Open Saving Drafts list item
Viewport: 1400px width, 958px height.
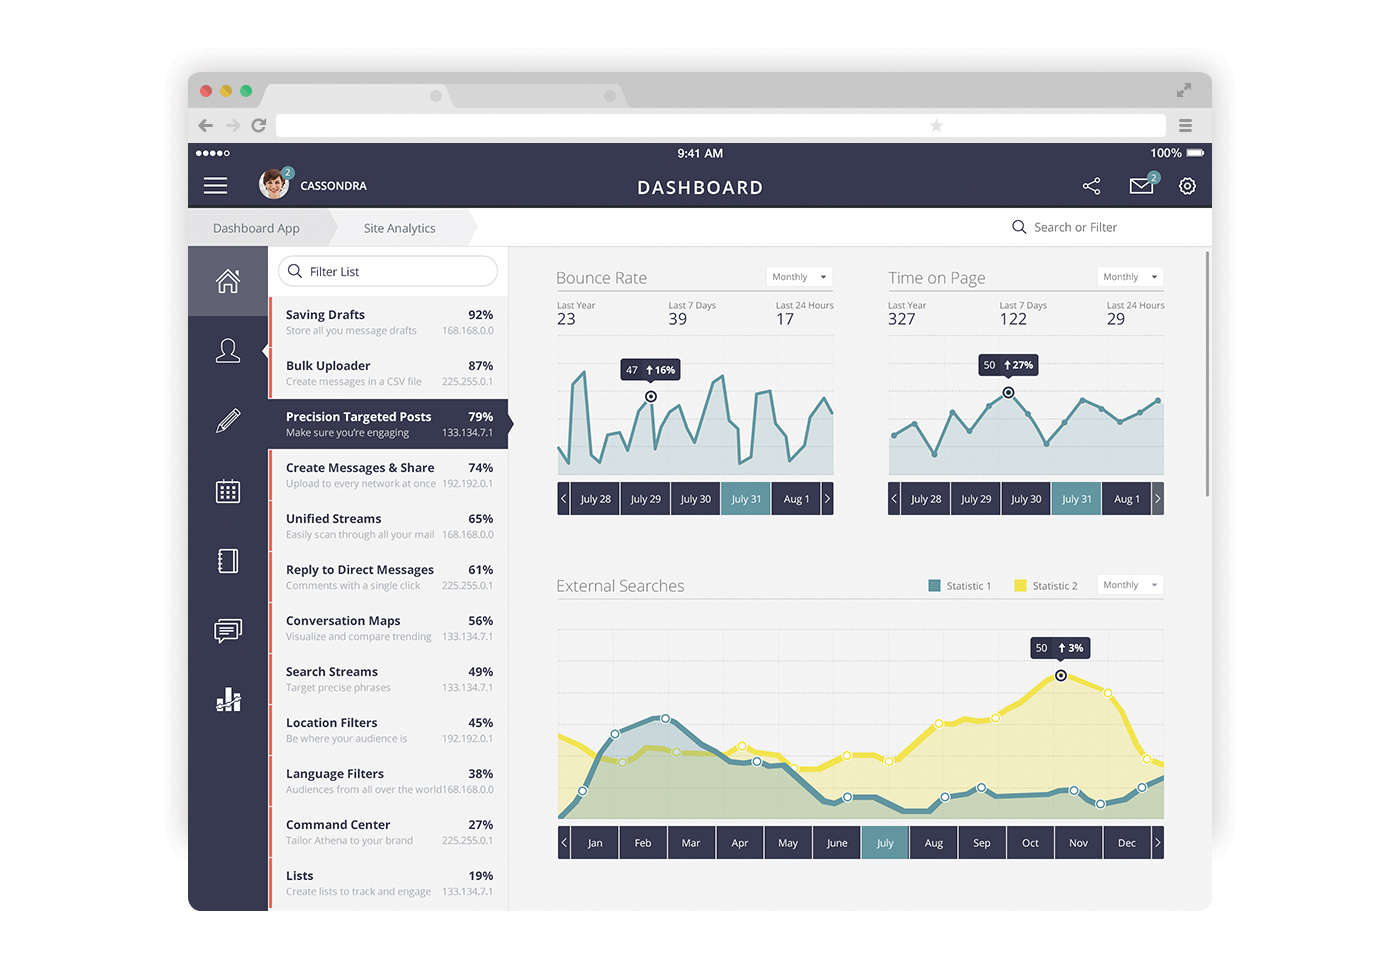(x=389, y=322)
